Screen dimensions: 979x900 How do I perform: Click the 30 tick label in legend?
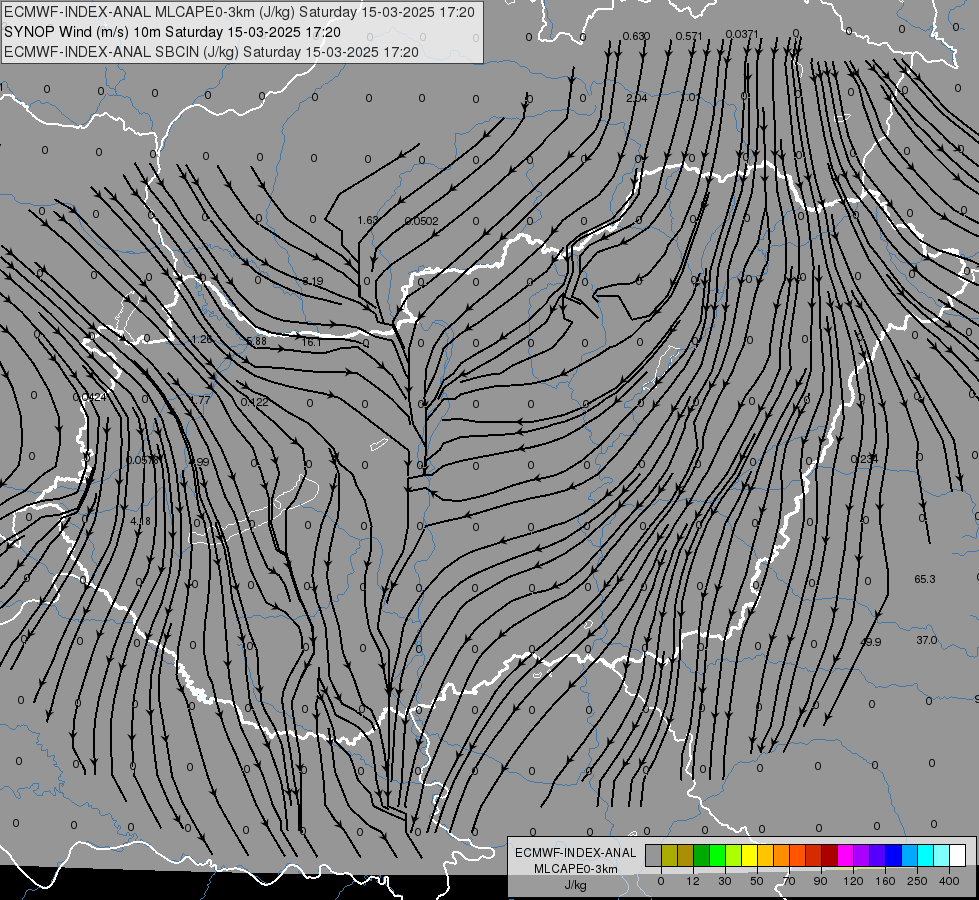pyautogui.click(x=725, y=881)
